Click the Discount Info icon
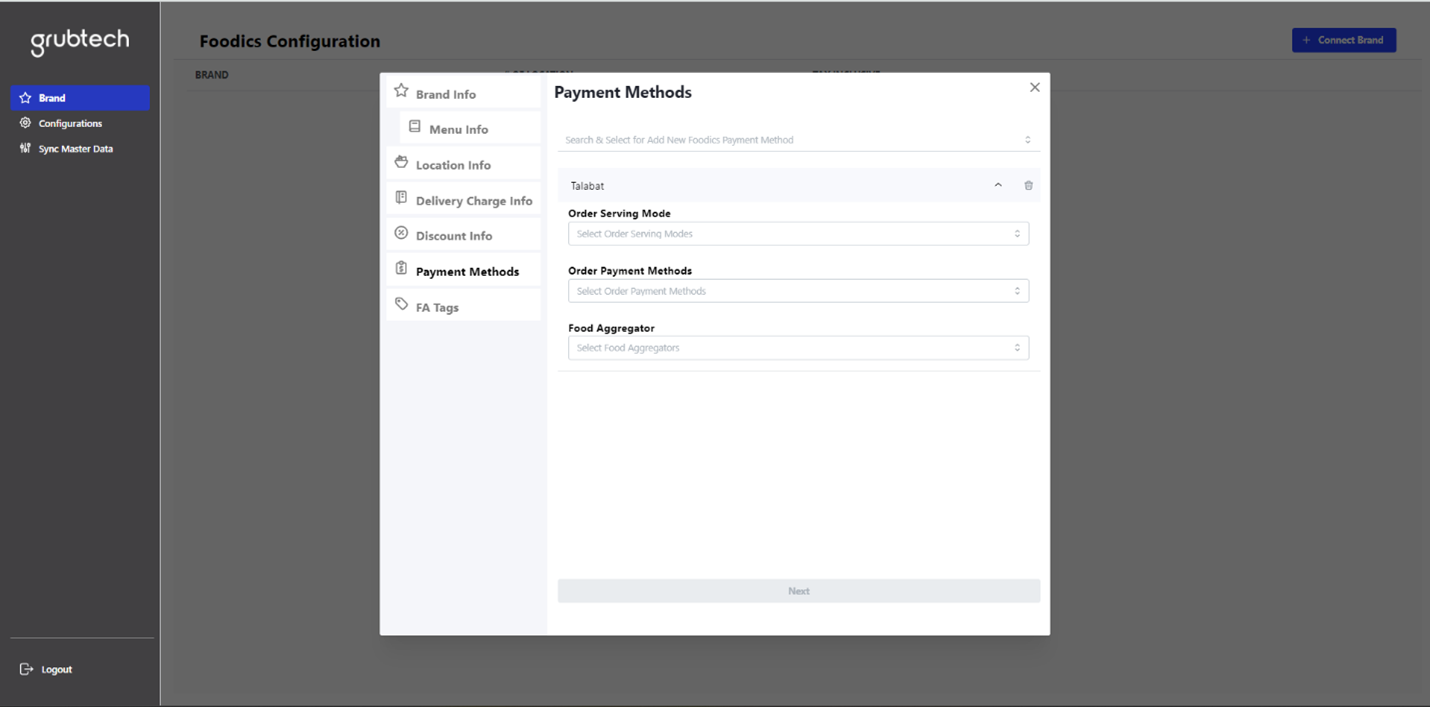Screen dimensions: 1430x707 coord(401,233)
